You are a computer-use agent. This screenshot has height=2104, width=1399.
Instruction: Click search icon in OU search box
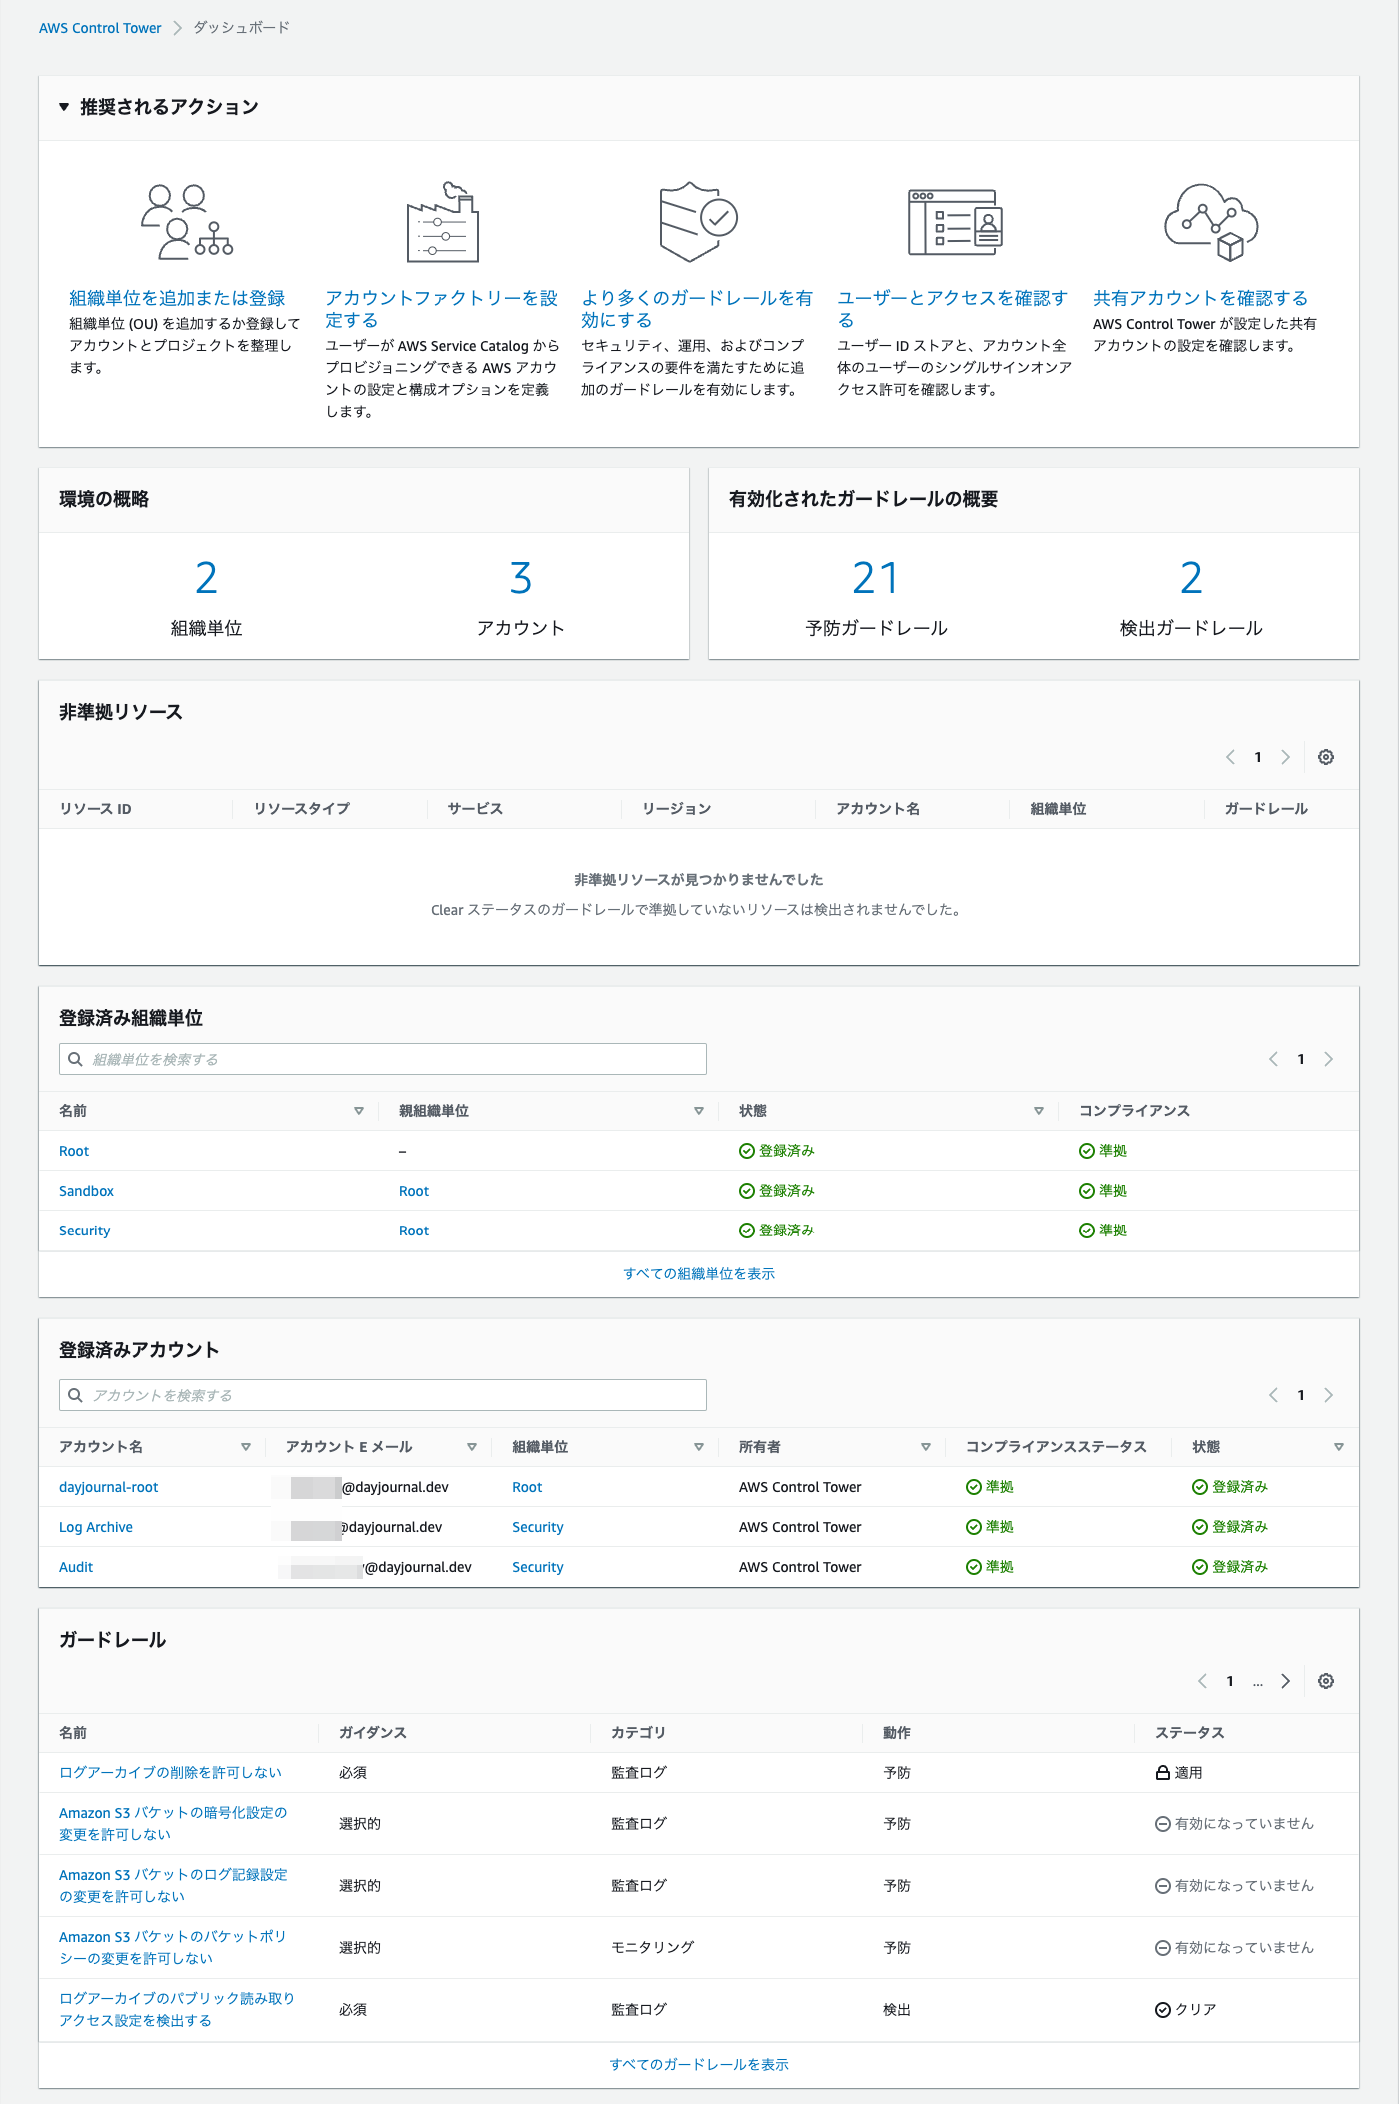point(75,1059)
